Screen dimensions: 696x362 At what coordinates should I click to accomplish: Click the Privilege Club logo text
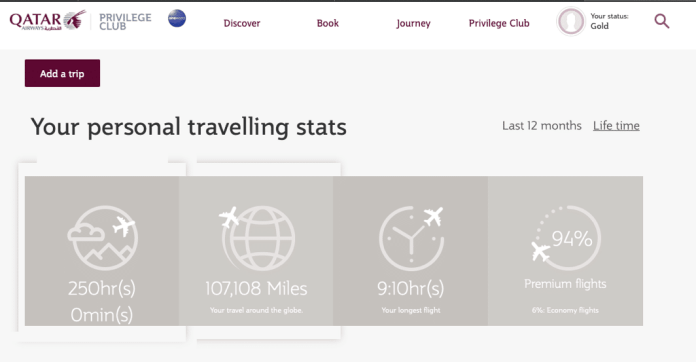tap(125, 22)
